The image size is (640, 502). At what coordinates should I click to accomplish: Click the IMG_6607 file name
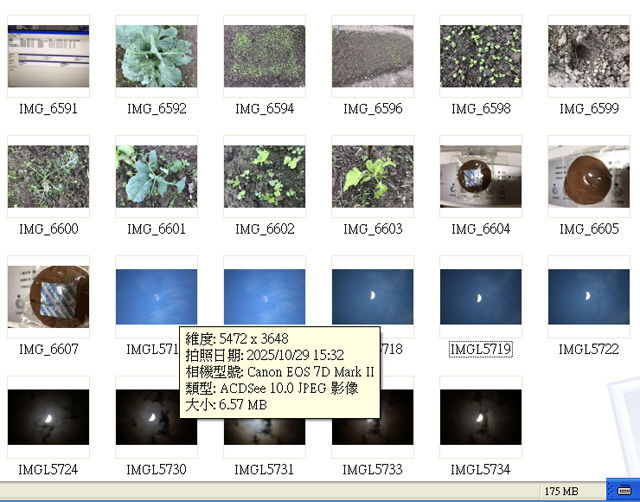pos(48,349)
